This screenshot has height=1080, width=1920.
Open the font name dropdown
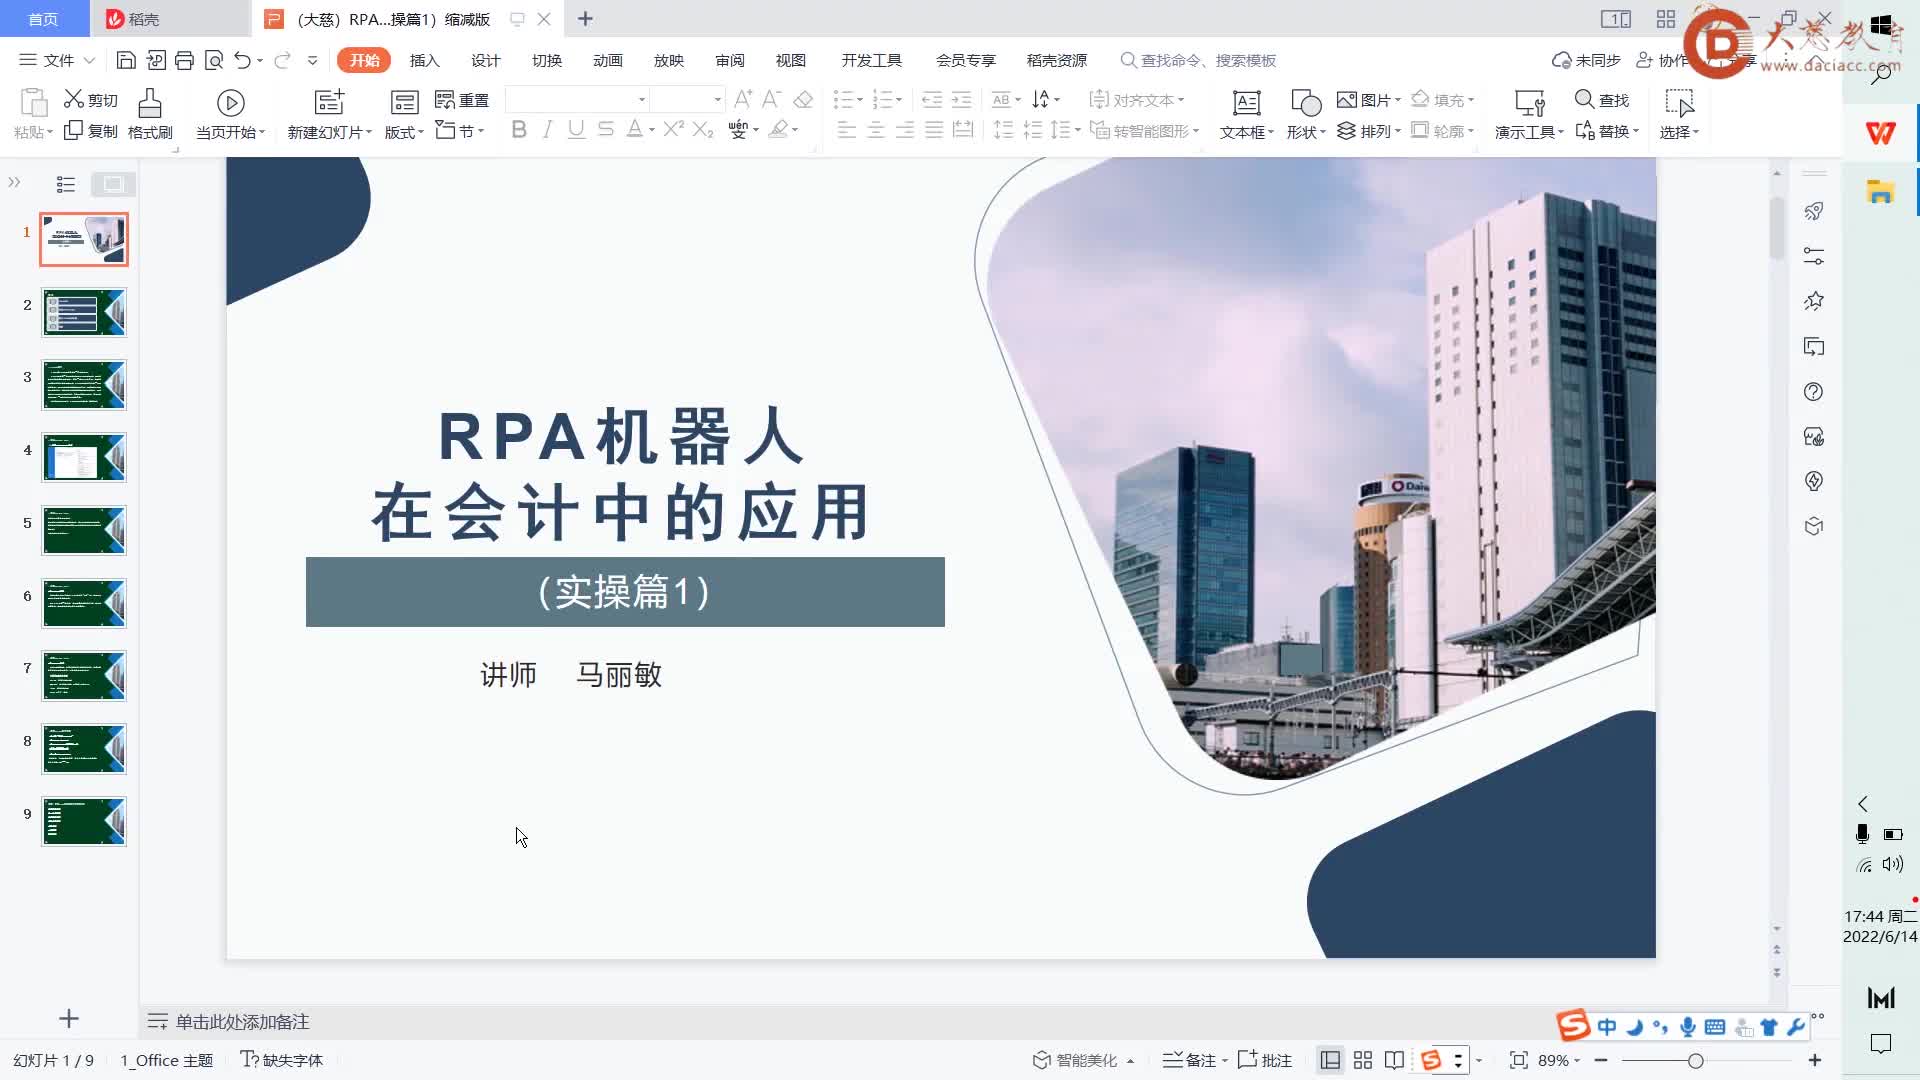(x=642, y=100)
